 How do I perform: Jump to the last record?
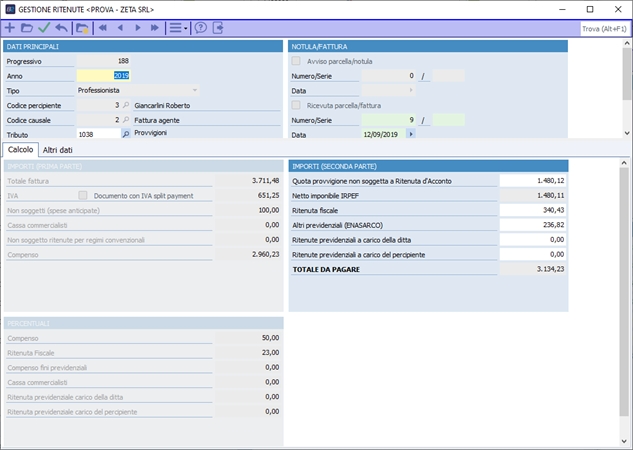(x=154, y=28)
